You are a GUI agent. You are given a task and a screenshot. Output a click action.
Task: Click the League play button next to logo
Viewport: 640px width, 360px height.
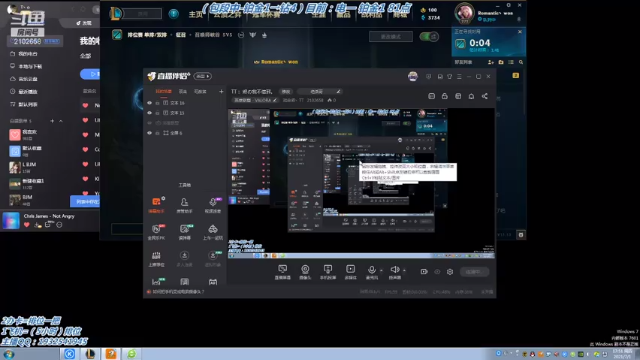143,13
